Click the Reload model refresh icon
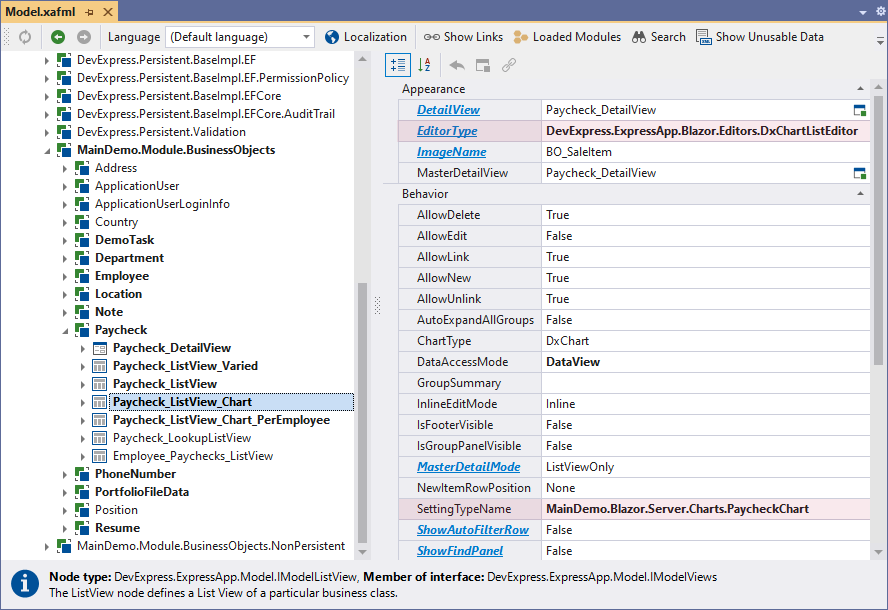Viewport: 888px width, 610px height. click(25, 37)
